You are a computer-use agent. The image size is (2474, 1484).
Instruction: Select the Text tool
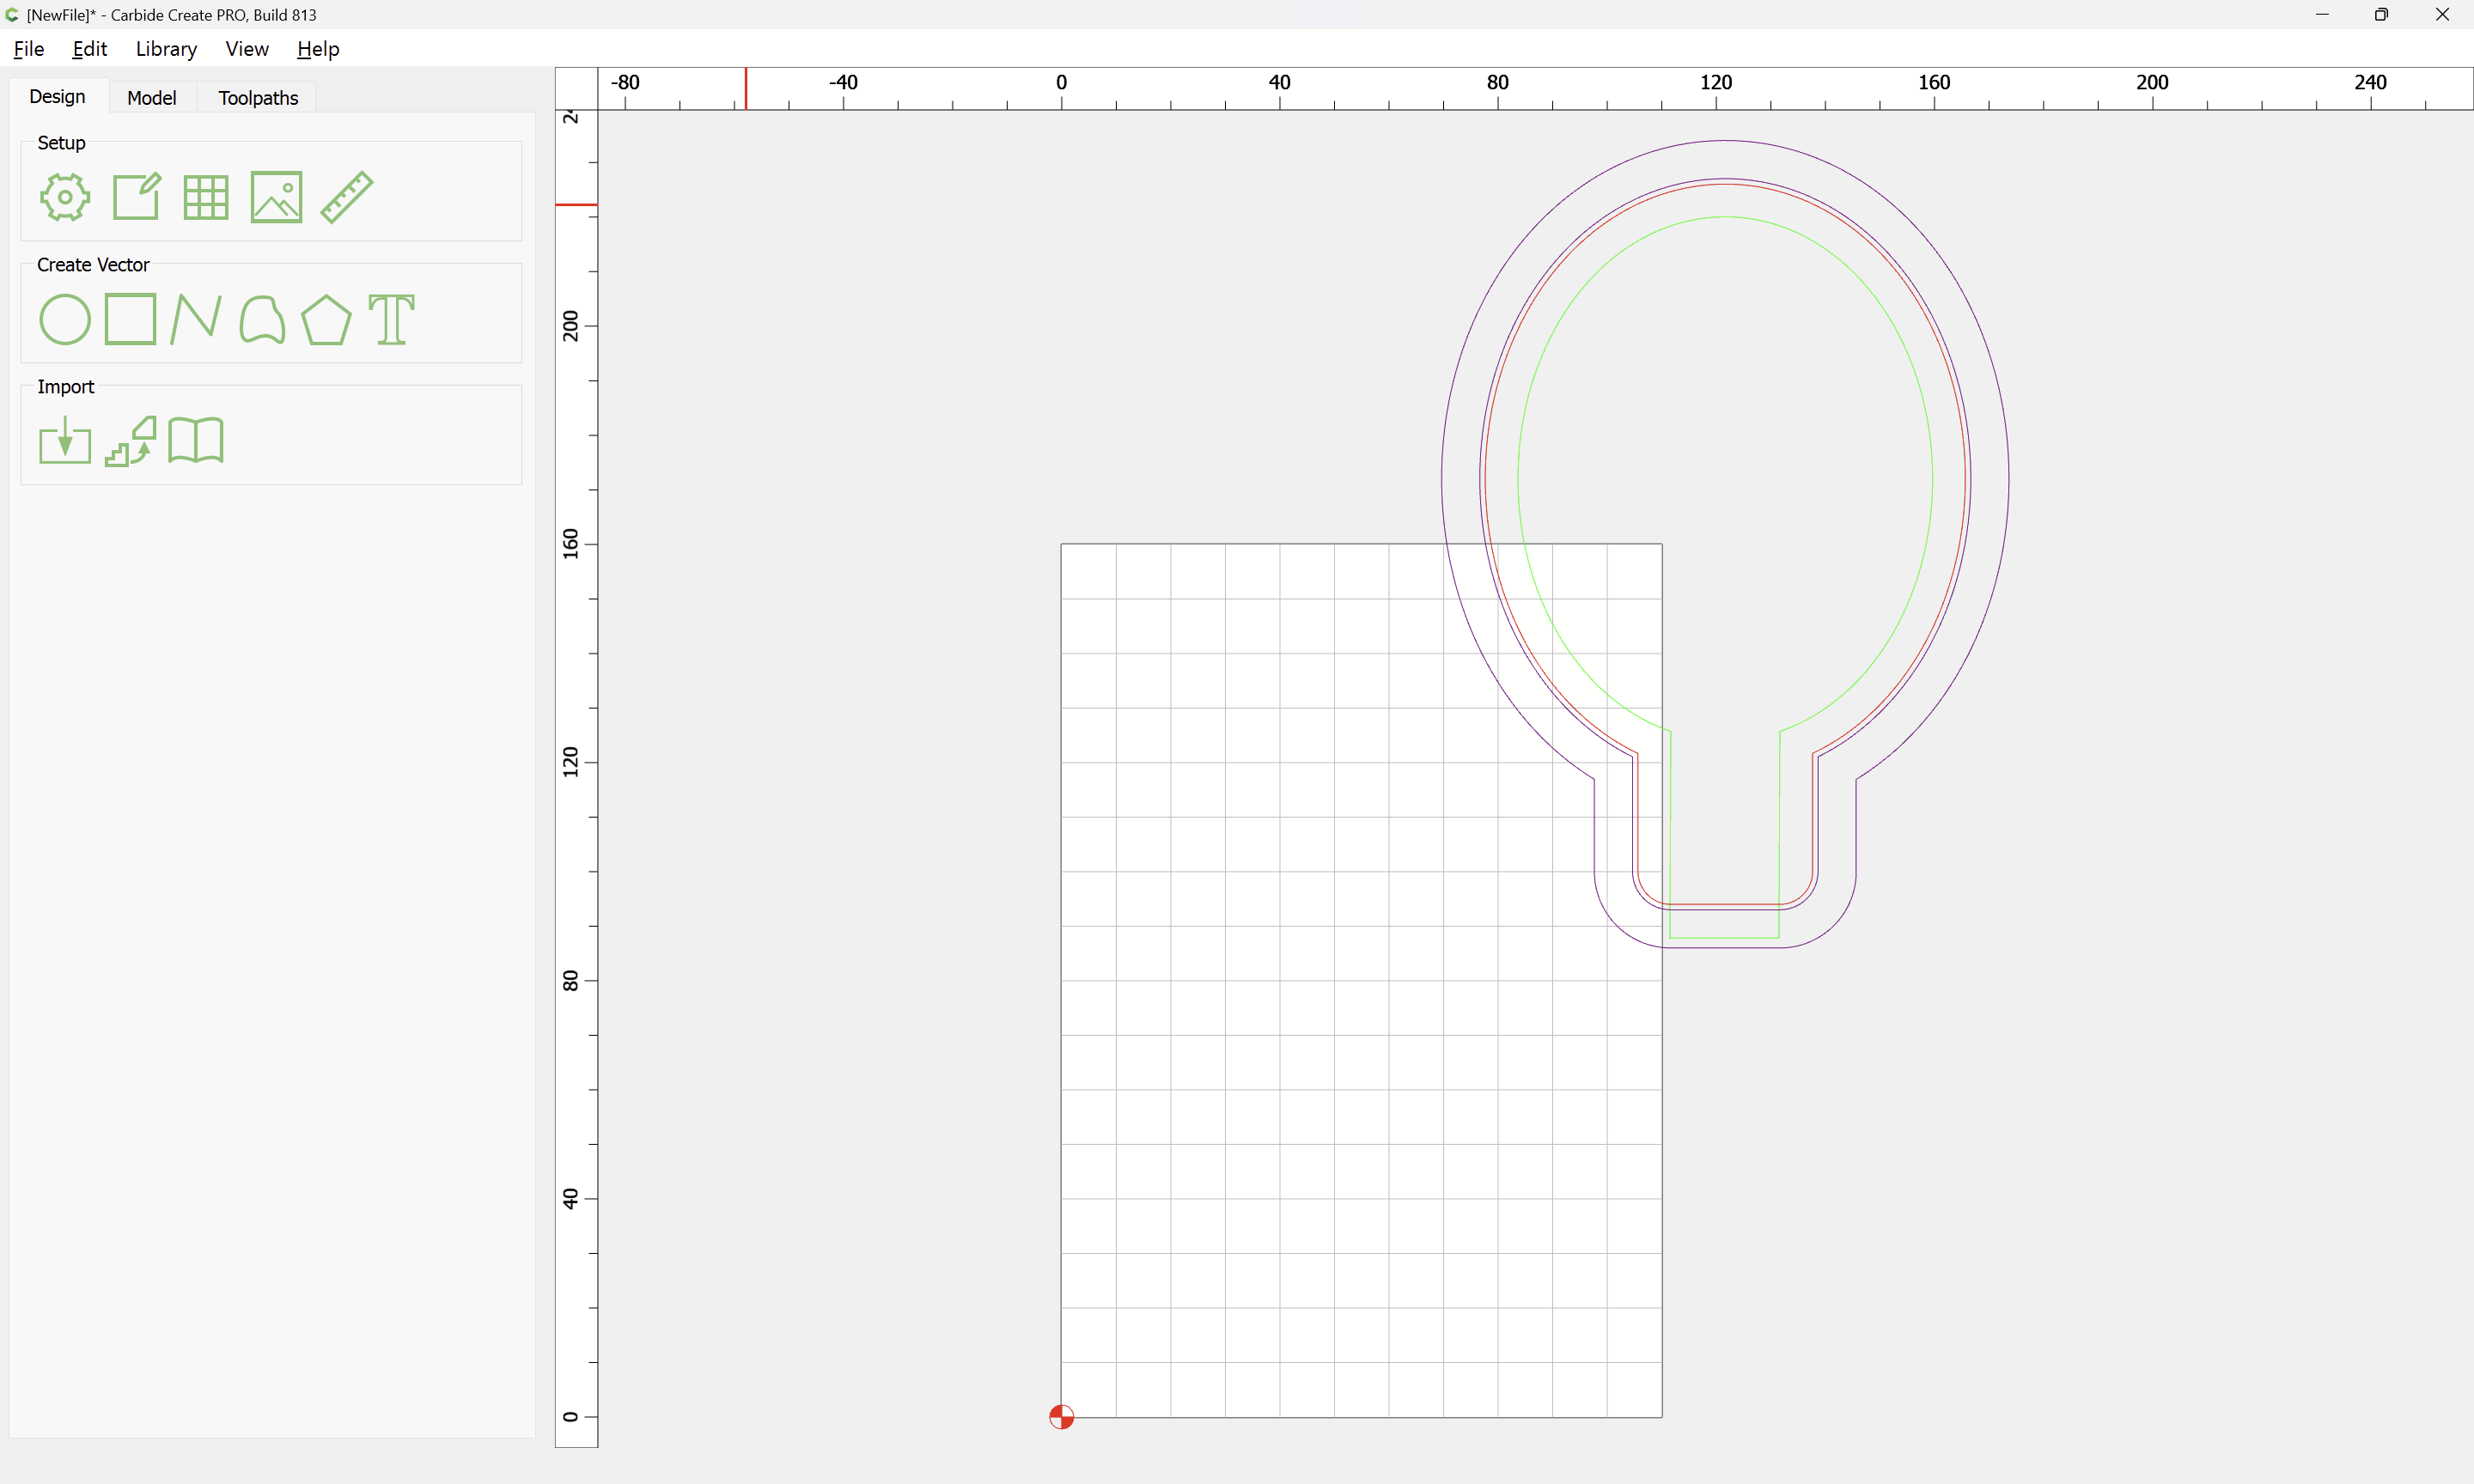click(391, 320)
